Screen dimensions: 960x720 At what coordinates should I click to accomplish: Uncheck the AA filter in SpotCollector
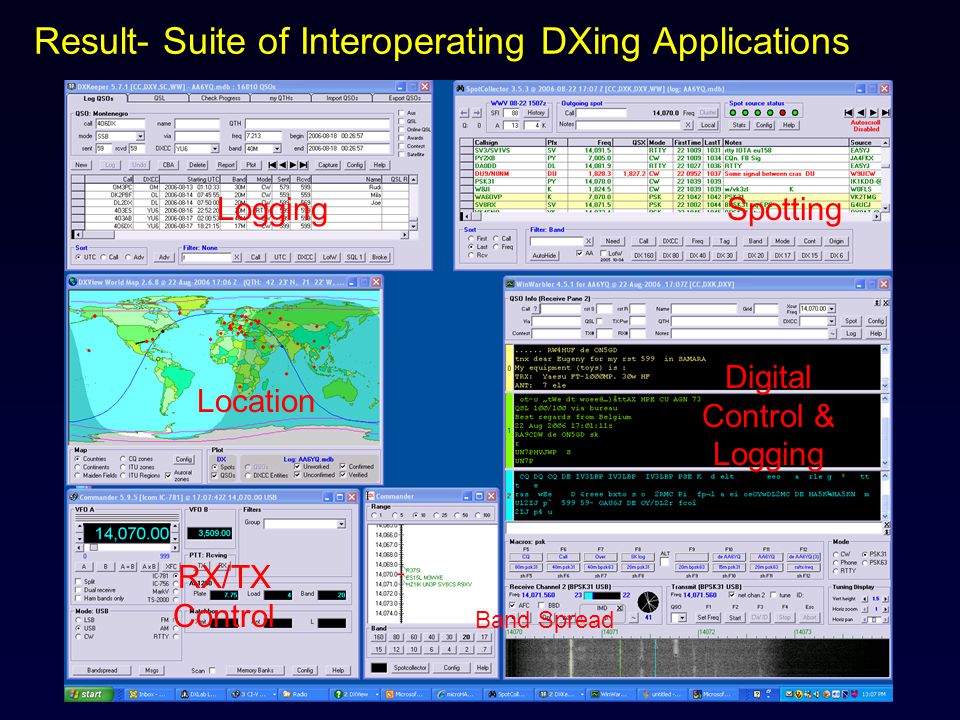pos(579,253)
